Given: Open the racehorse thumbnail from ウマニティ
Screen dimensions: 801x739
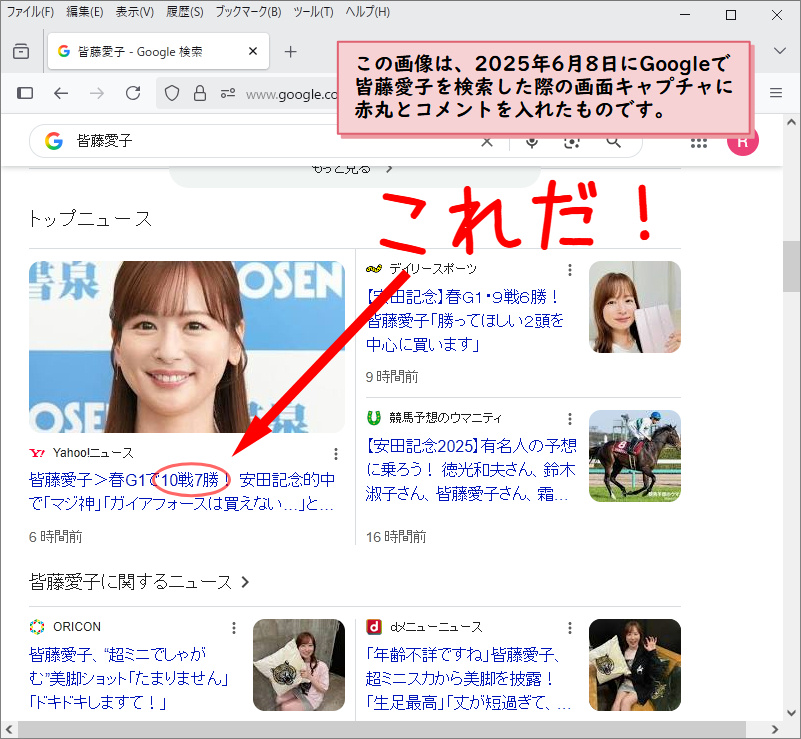Looking at the screenshot, I should [x=635, y=456].
